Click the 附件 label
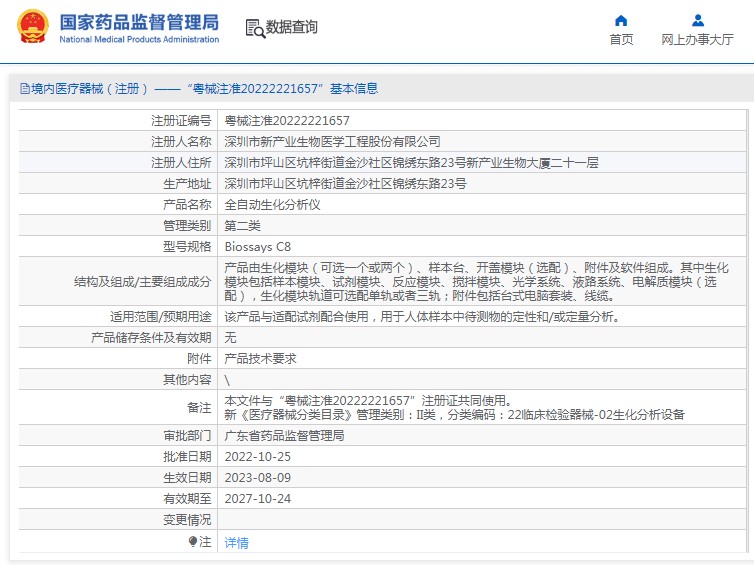The width and height of the screenshot is (754, 565). point(199,359)
